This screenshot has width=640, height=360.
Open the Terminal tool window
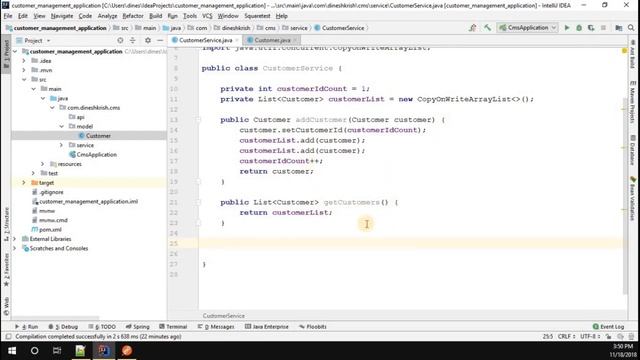coord(173,327)
